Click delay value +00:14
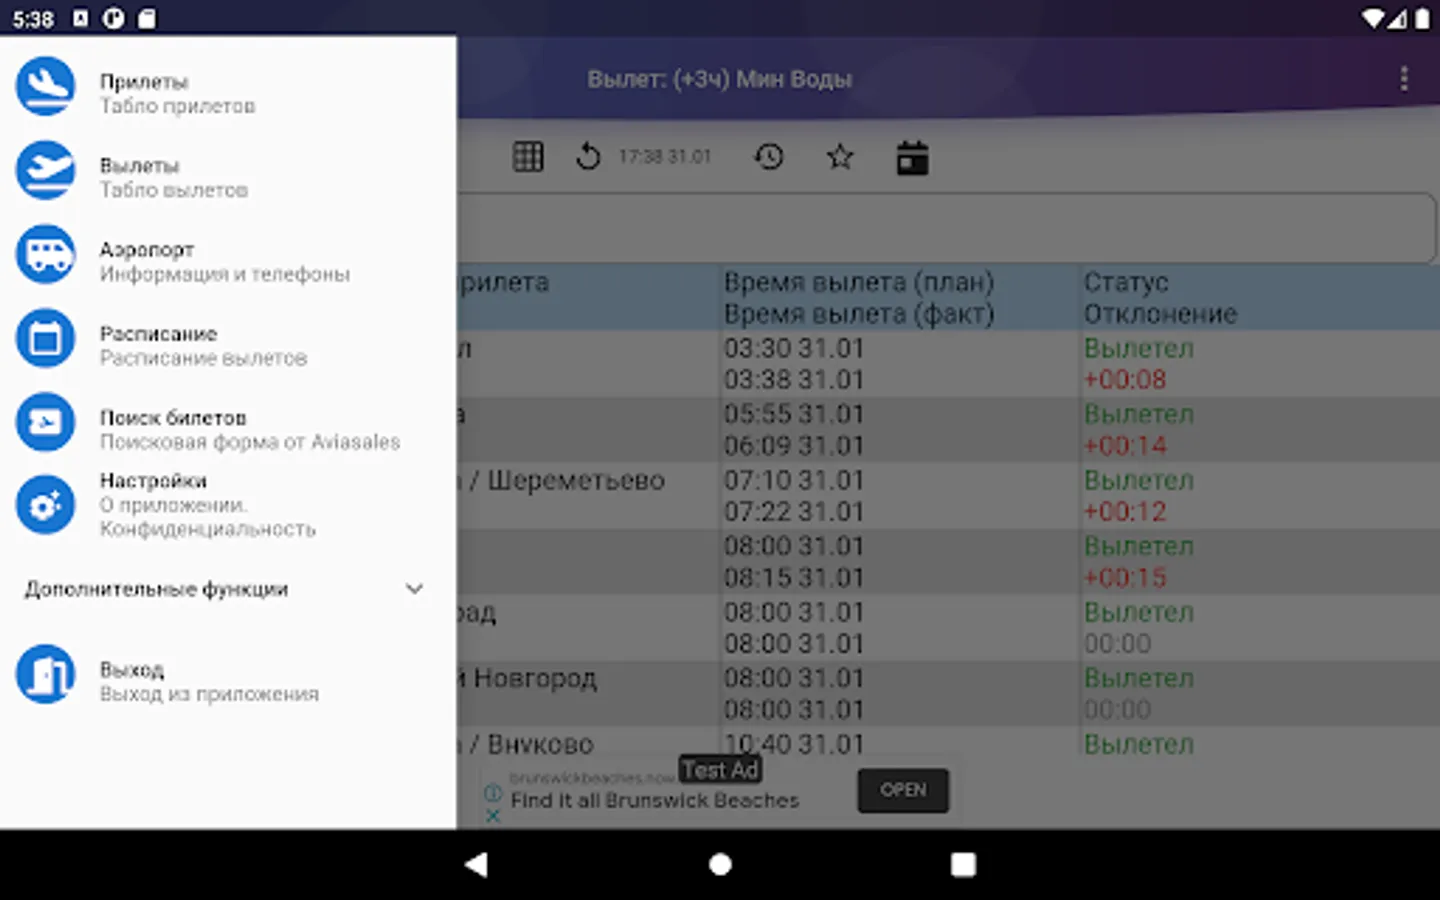 1125,446
